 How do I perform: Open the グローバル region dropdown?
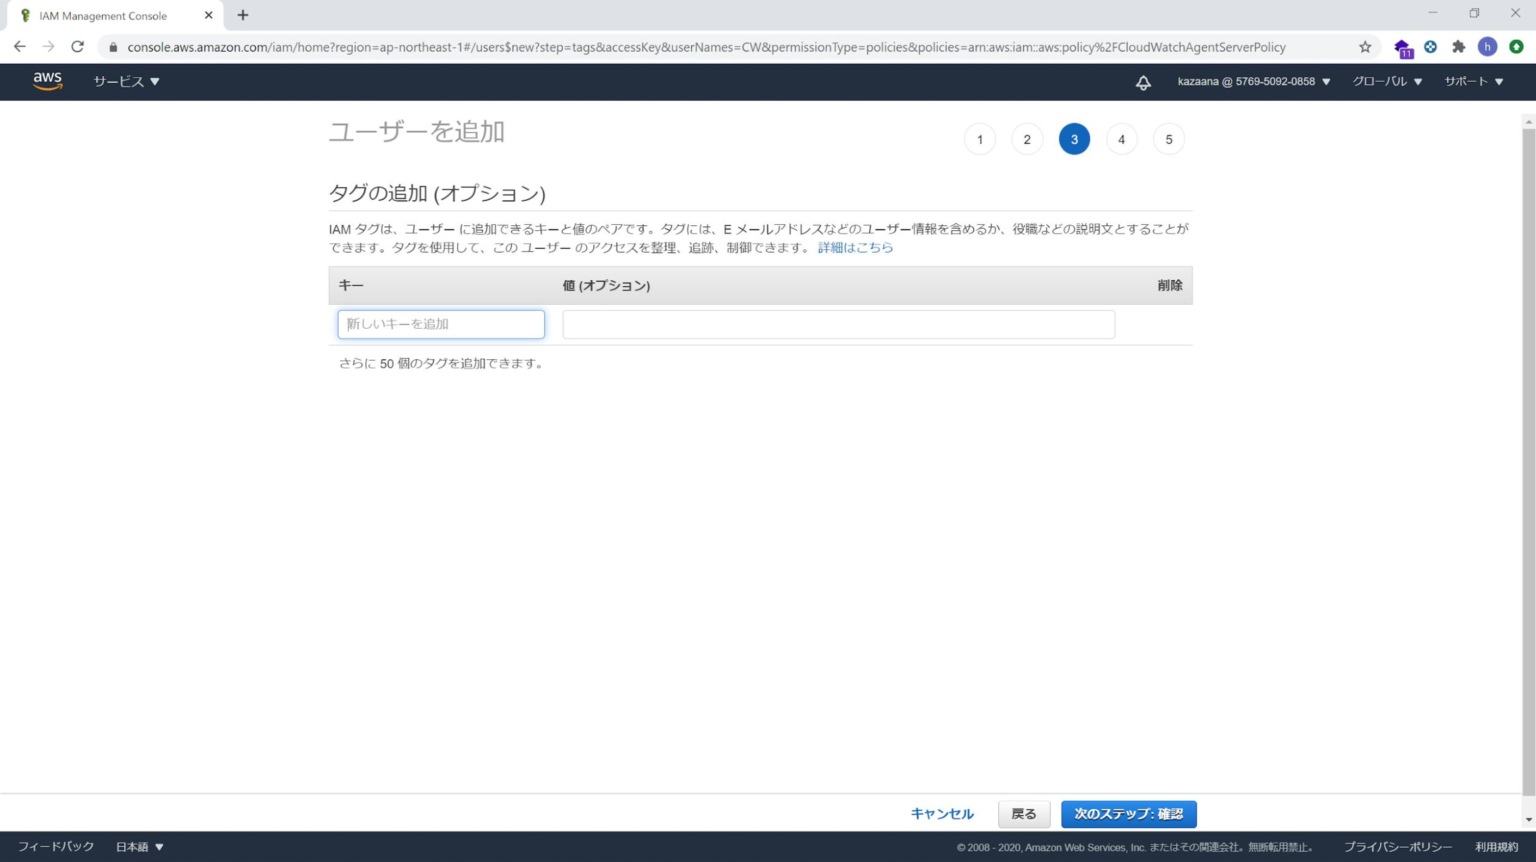pyautogui.click(x=1386, y=82)
